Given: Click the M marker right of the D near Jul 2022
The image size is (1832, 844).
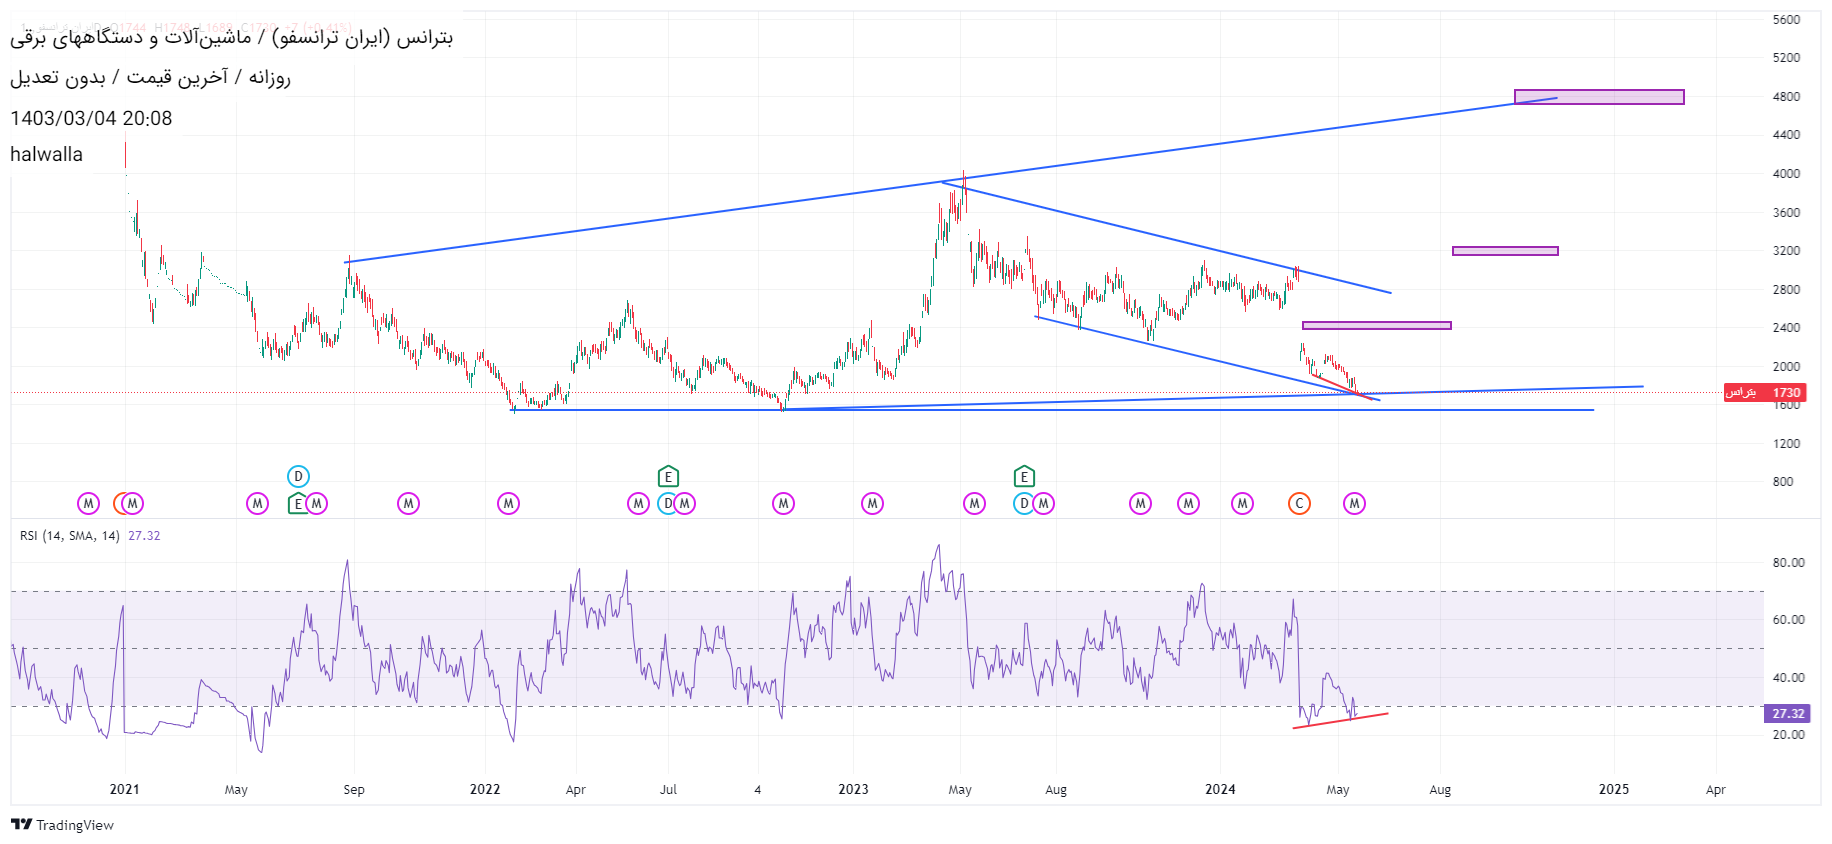Looking at the screenshot, I should pyautogui.click(x=685, y=503).
